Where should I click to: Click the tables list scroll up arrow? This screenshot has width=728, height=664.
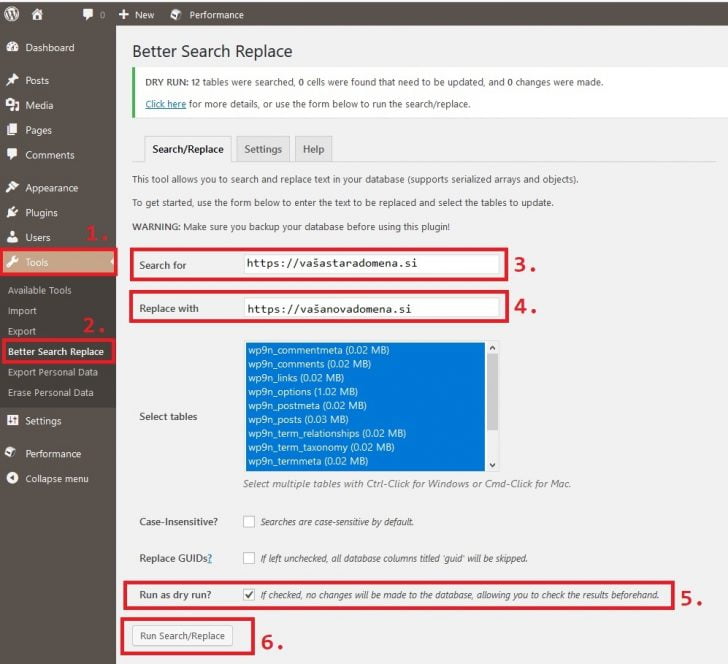point(493,347)
